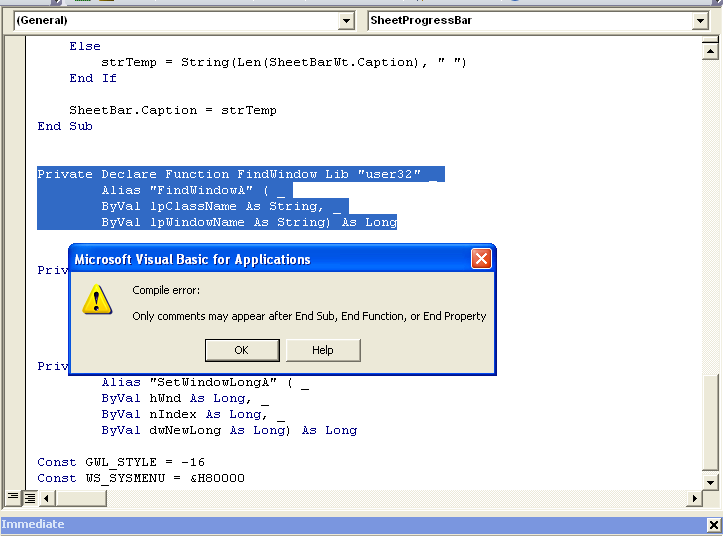Click OK in the compile error dialog
Viewport: 723px width, 536px height.
pyautogui.click(x=242, y=350)
